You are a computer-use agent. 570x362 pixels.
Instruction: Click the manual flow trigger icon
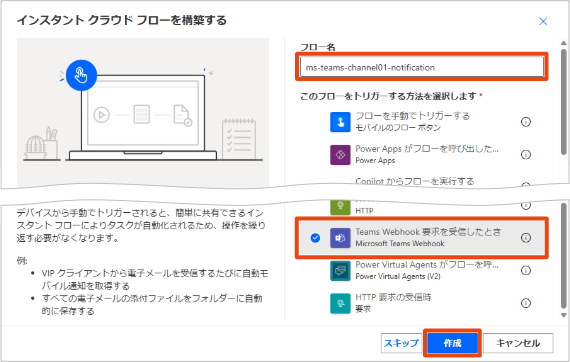340,122
